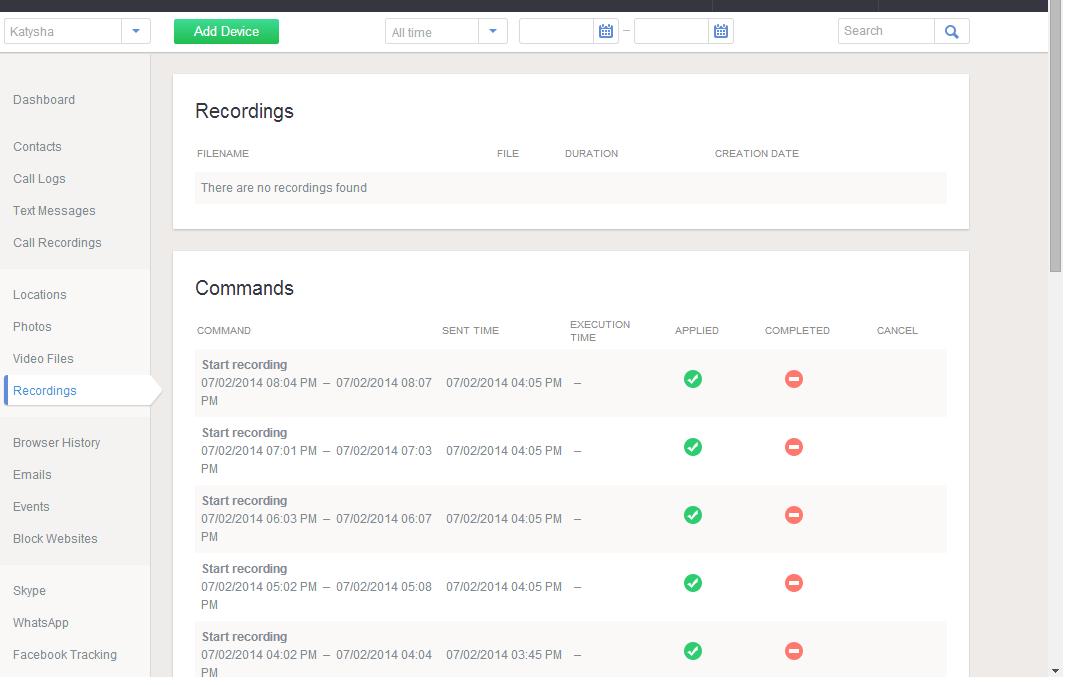The image size is (1066, 685).
Task: Navigate to Dashboard in sidebar
Action: (44, 100)
